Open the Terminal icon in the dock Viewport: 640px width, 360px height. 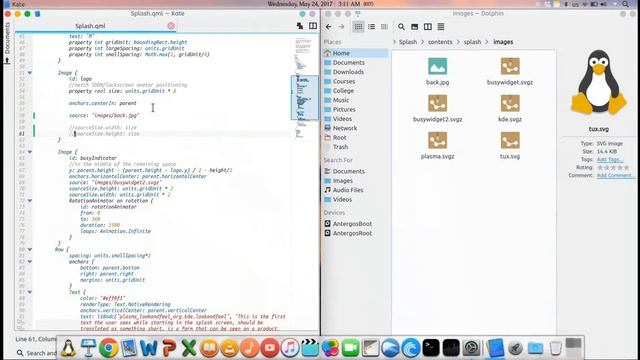tap(431, 348)
